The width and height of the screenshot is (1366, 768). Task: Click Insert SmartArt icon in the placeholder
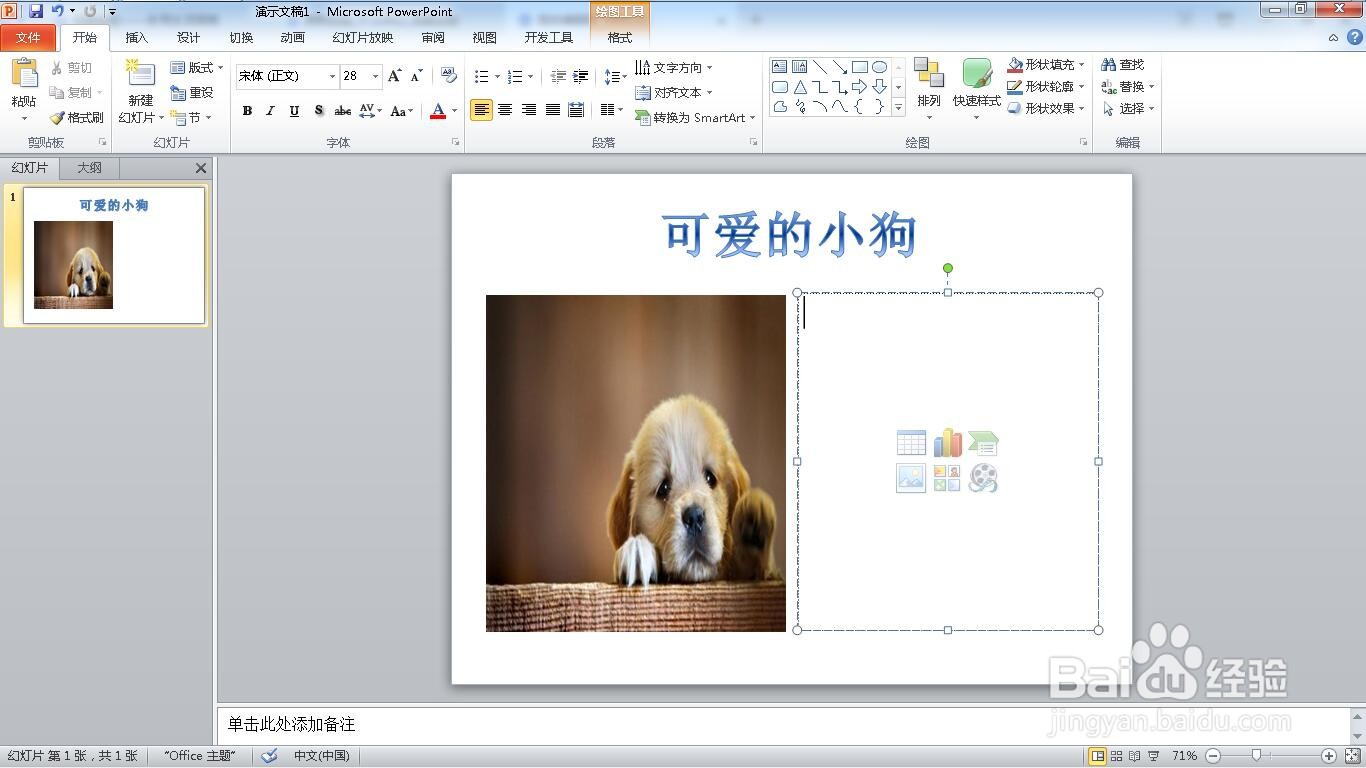pos(983,443)
